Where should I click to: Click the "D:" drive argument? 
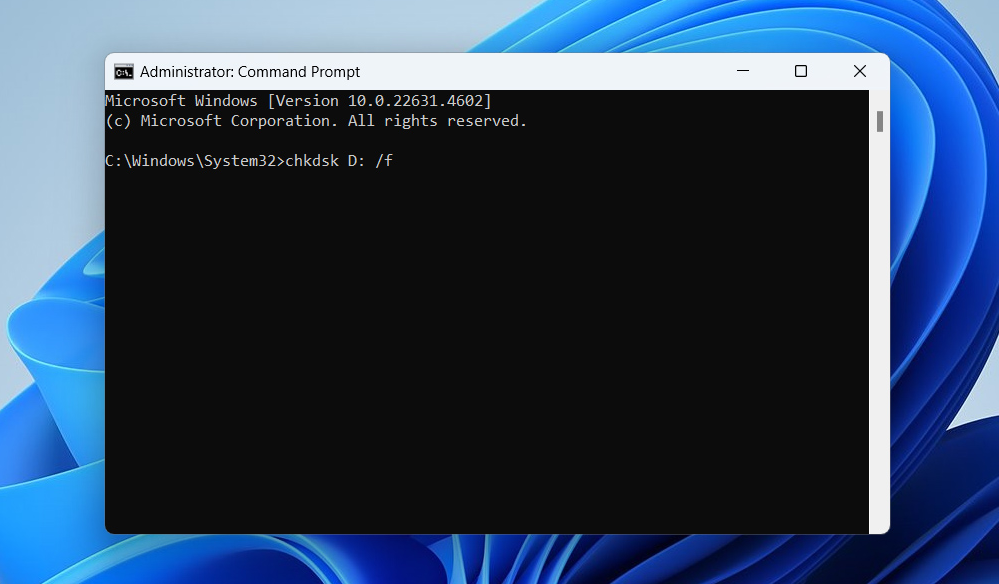[356, 161]
